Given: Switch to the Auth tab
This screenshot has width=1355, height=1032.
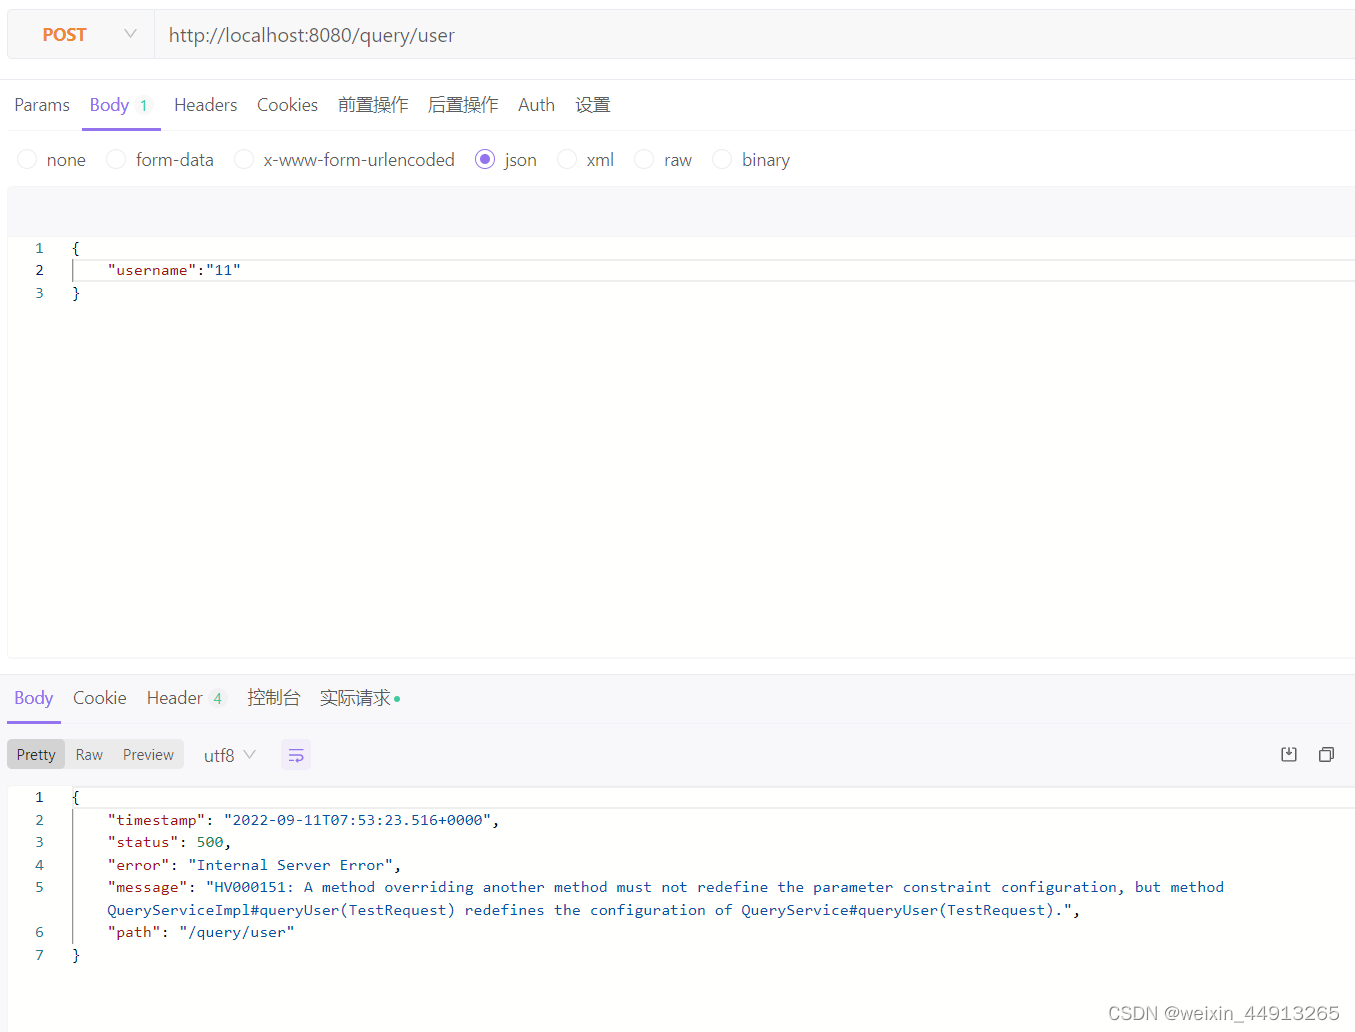Looking at the screenshot, I should [x=536, y=104].
